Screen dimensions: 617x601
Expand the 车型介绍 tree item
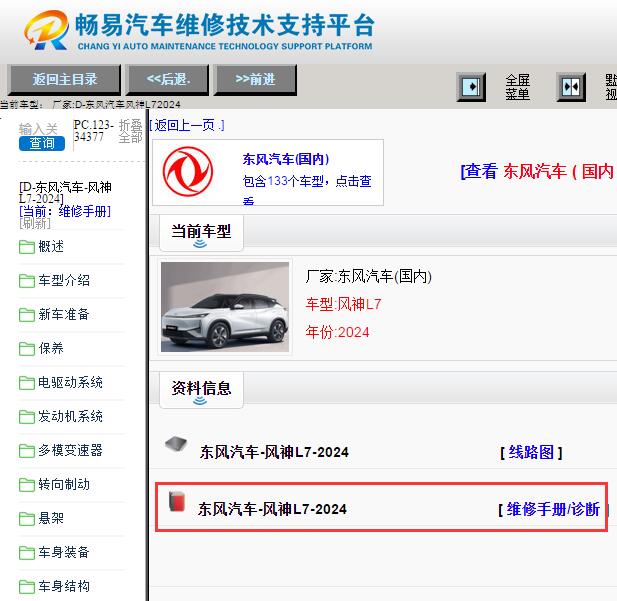[64, 281]
